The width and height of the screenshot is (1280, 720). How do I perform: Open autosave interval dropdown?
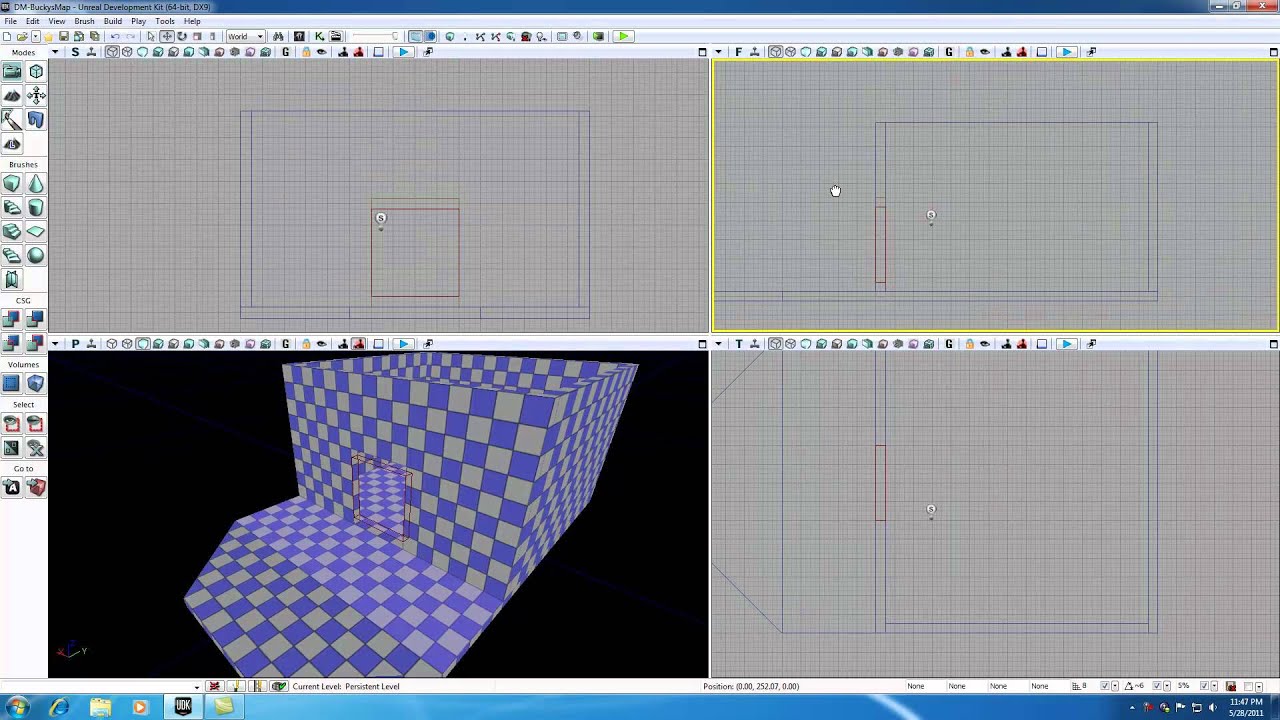(x=1260, y=686)
